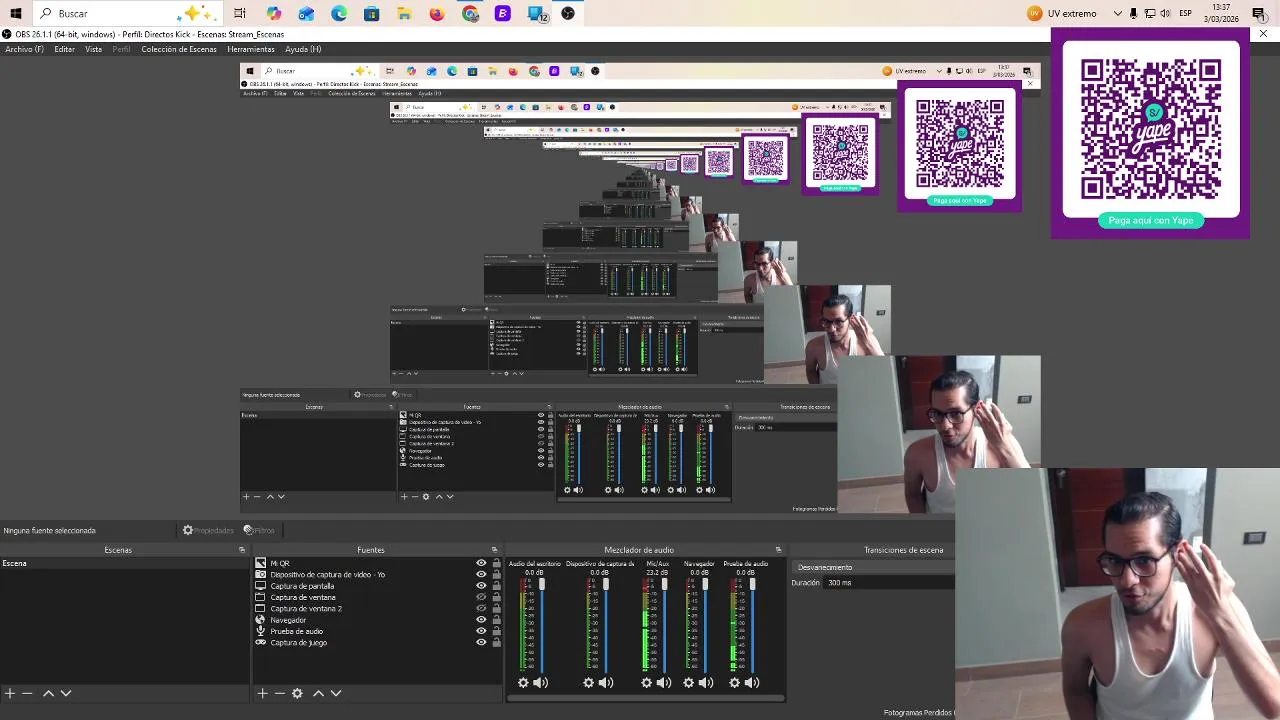The height and width of the screenshot is (720, 1280).
Task: Toggle lock on Prueba de audio source
Action: [x=496, y=631]
